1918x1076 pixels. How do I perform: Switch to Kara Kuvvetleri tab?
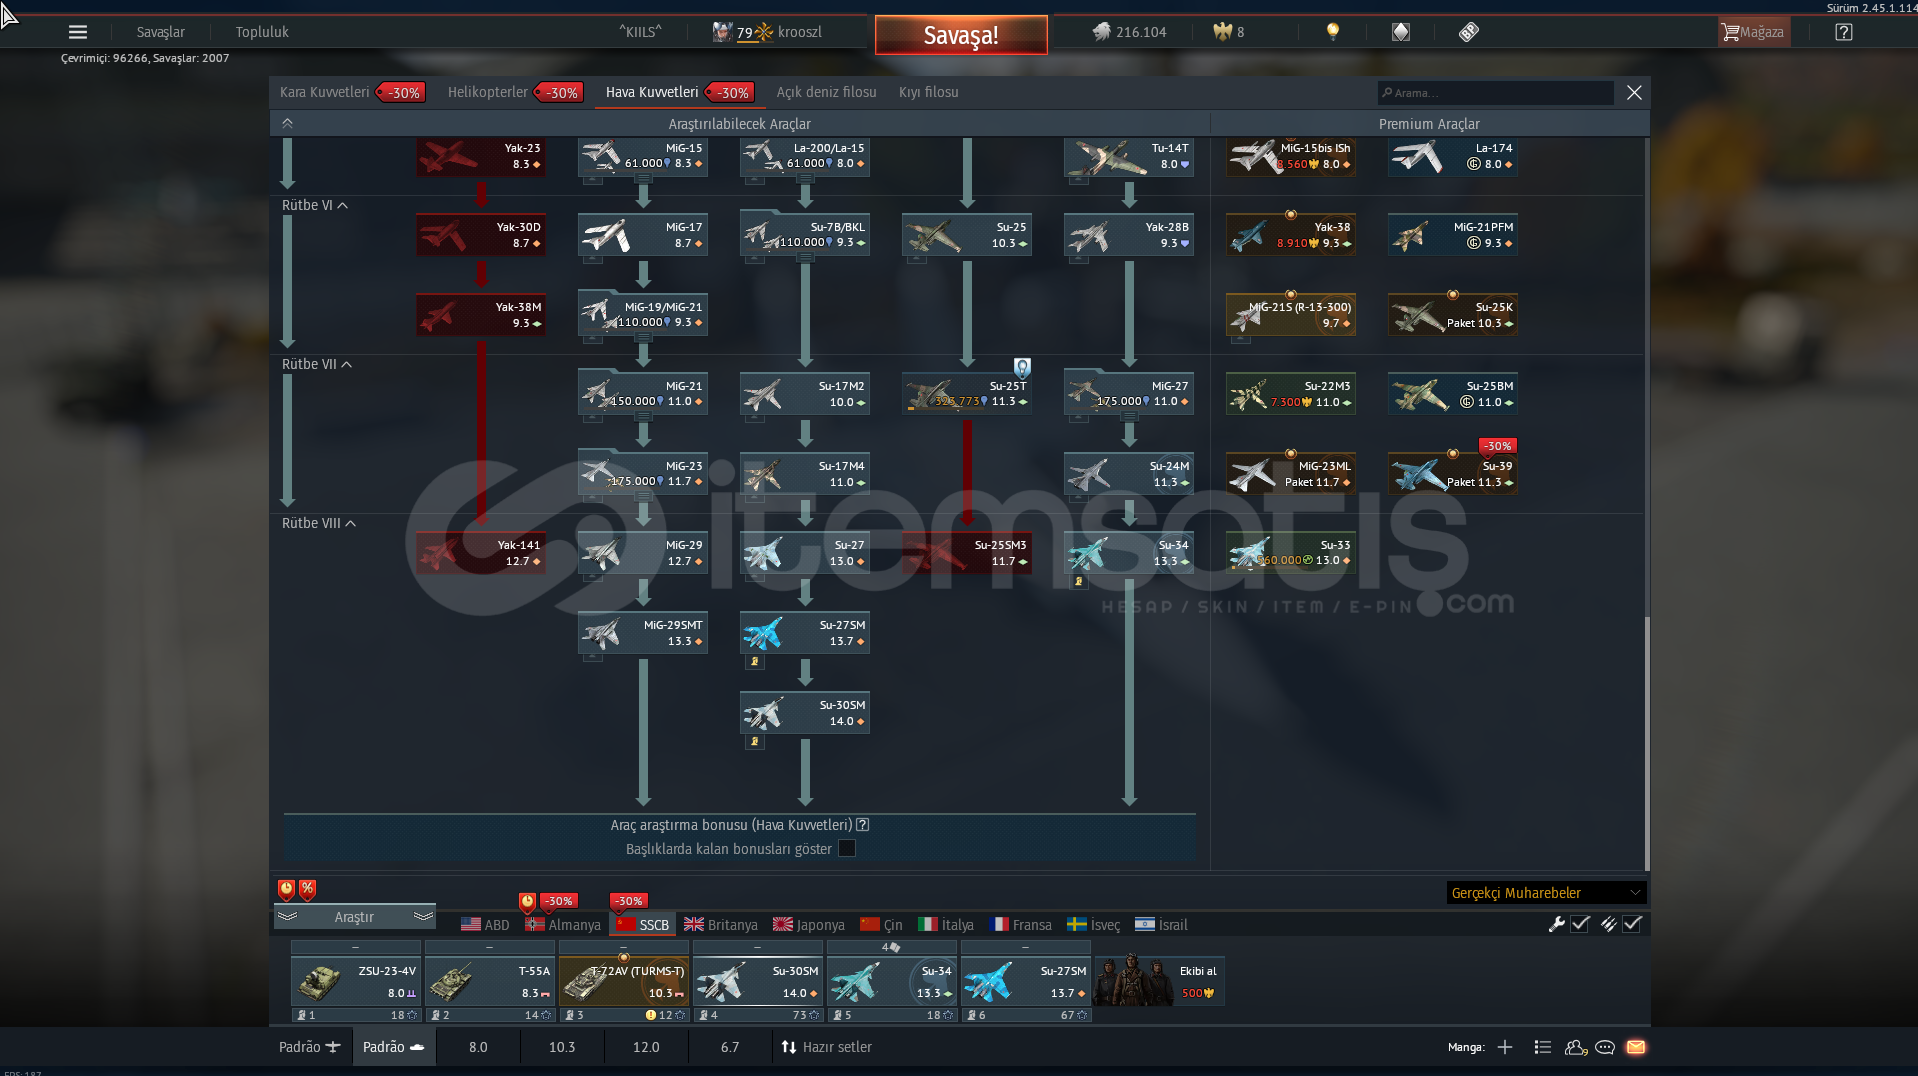(x=324, y=92)
